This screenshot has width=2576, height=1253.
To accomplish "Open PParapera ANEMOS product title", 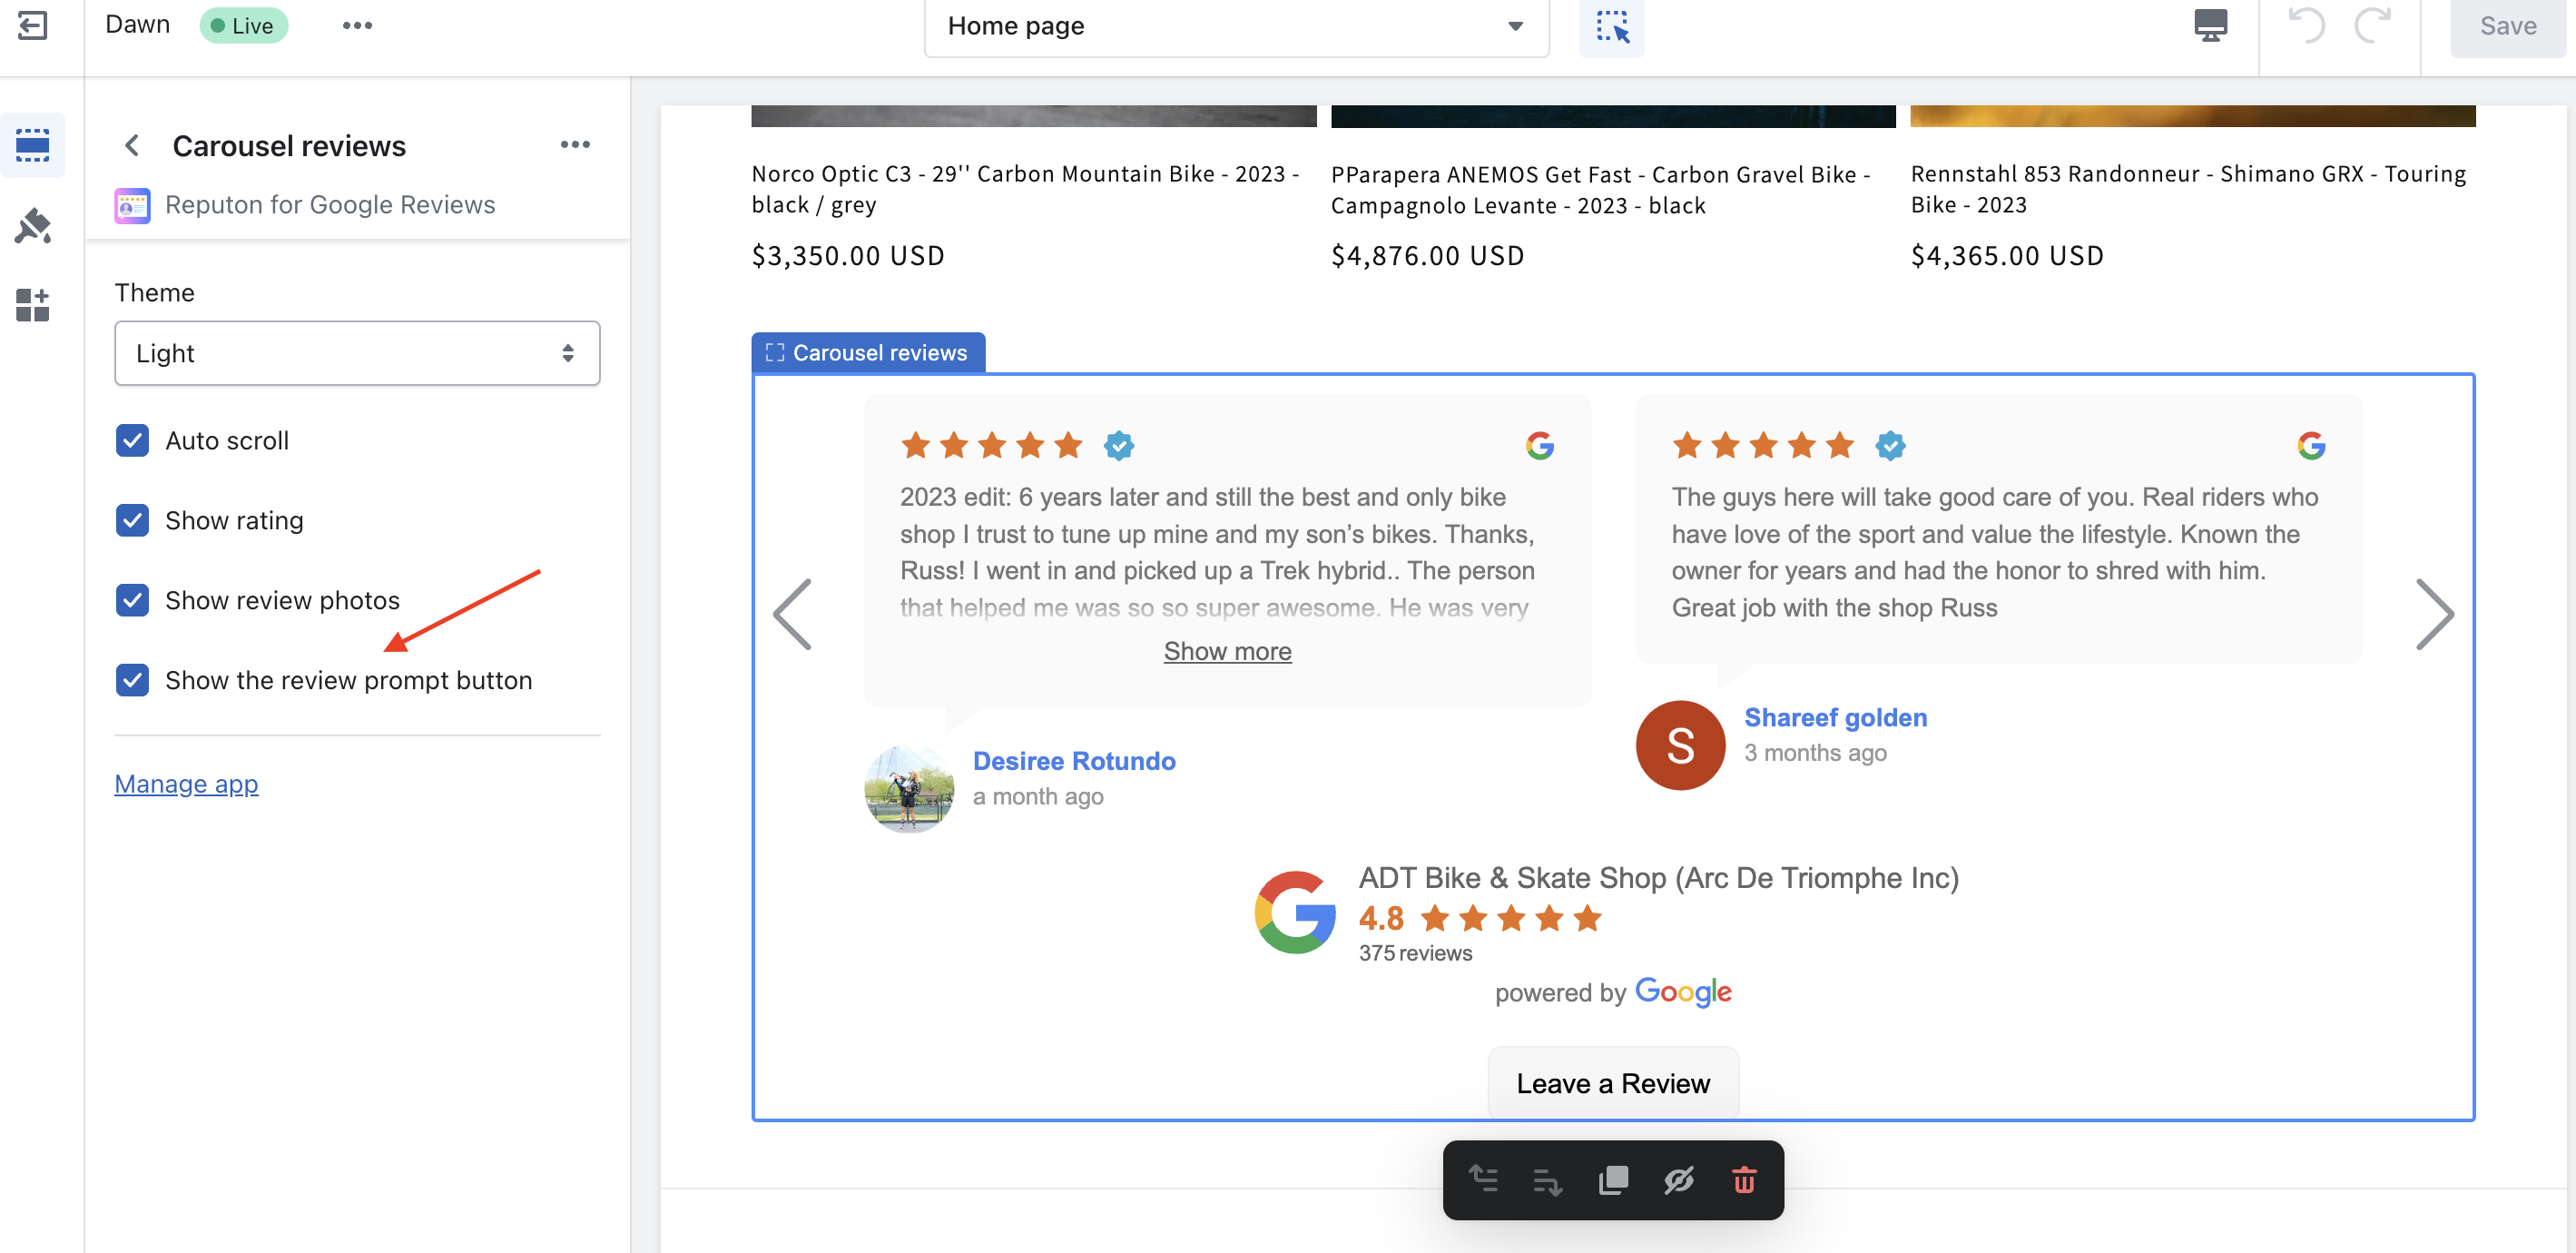I will click(x=1600, y=190).
